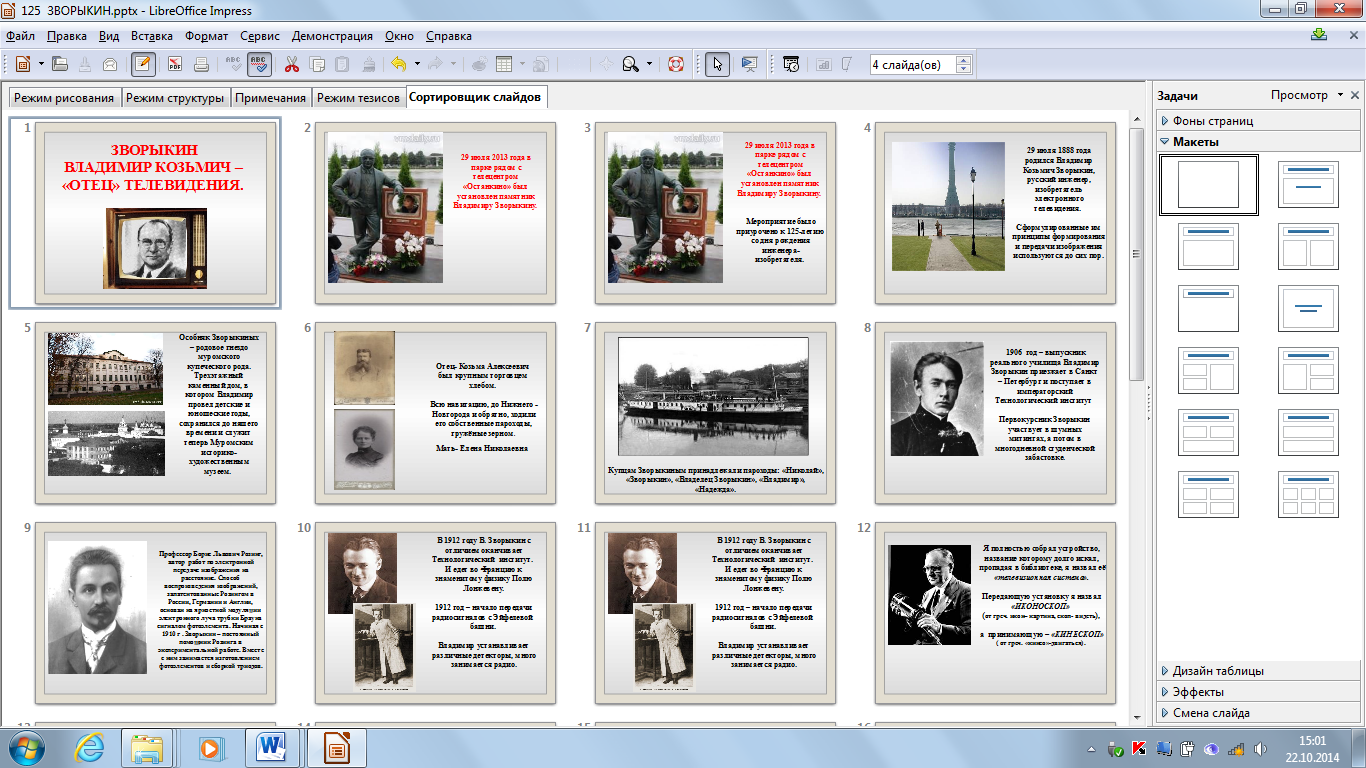1366x768 pixels.
Task: Select slide 7 with the steamship photo
Action: tap(716, 413)
